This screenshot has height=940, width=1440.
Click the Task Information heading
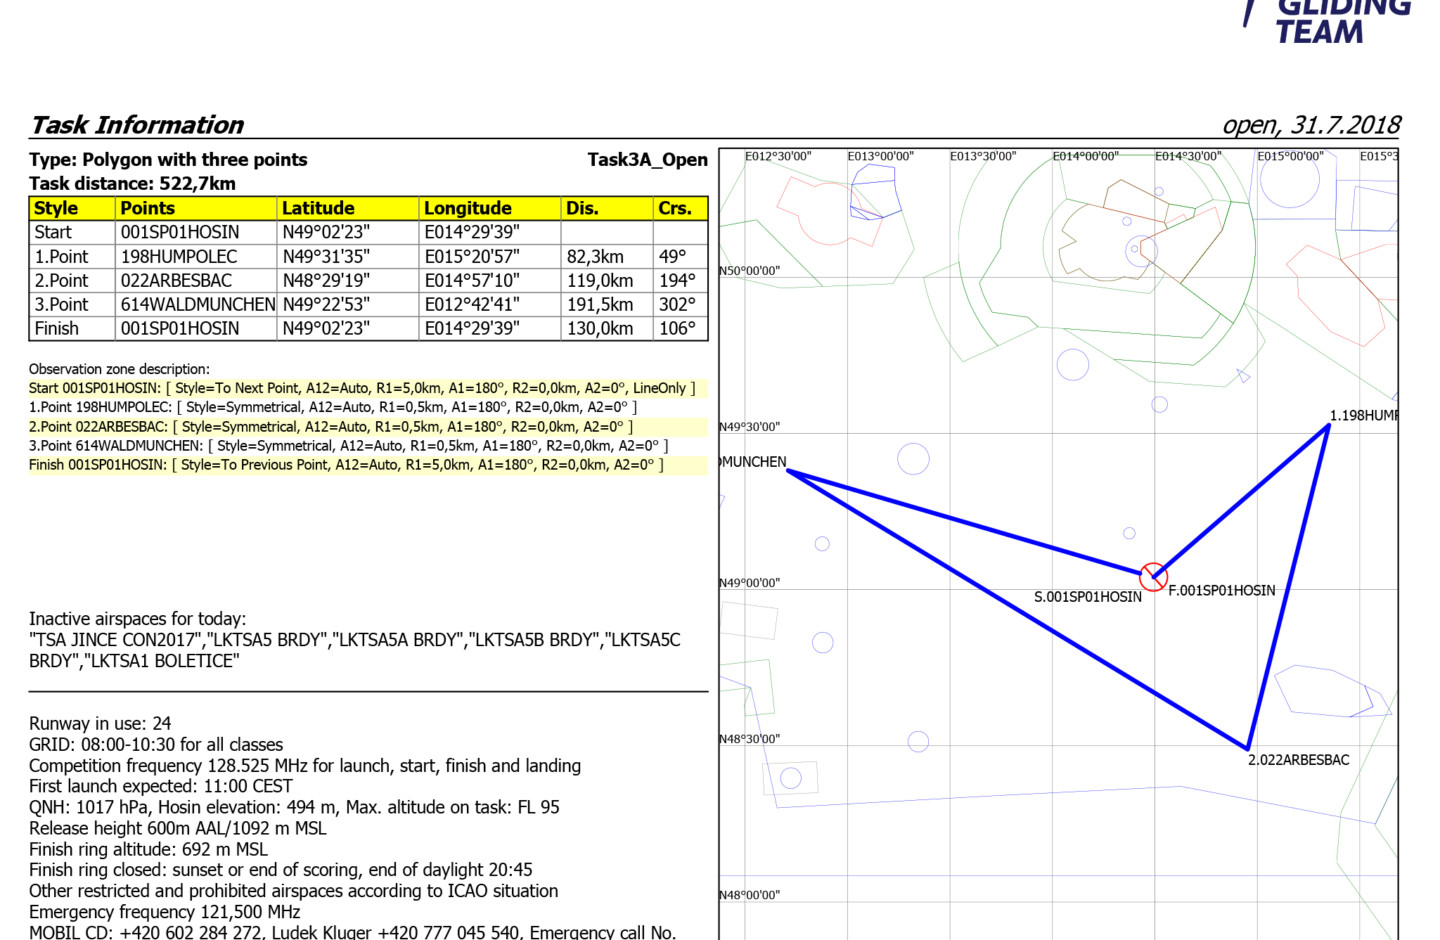[x=137, y=125]
